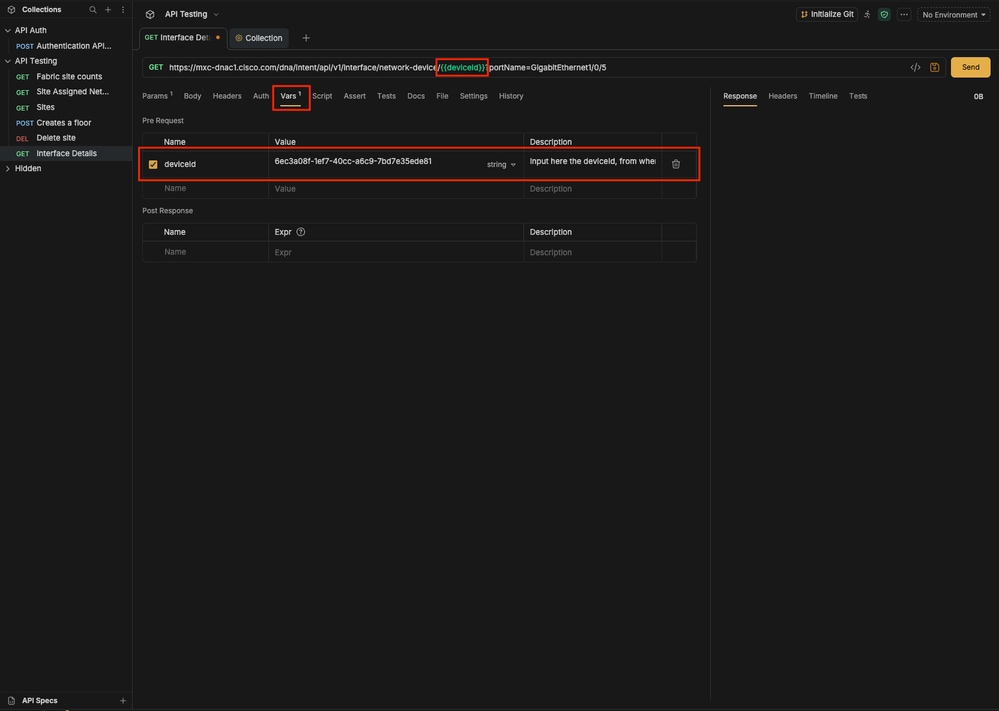Click the collection box icon beside API Testing title
The image size is (999, 711).
coord(150,14)
